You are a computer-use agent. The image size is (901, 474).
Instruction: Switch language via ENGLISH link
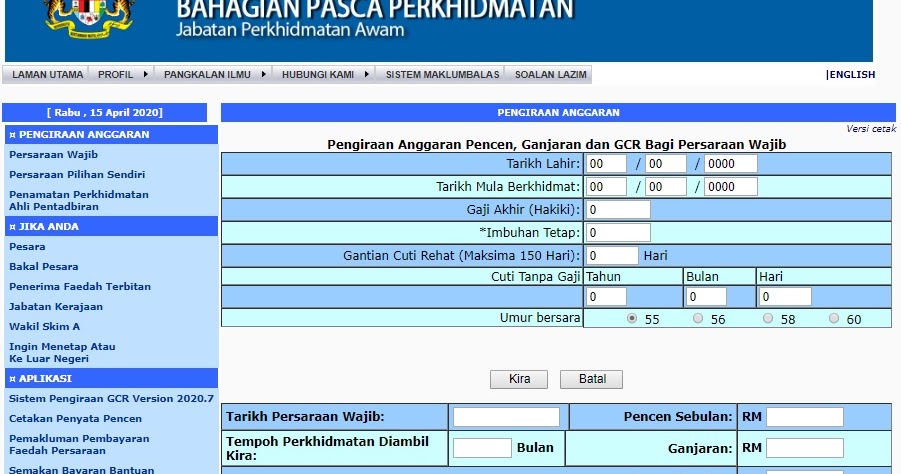tap(851, 74)
